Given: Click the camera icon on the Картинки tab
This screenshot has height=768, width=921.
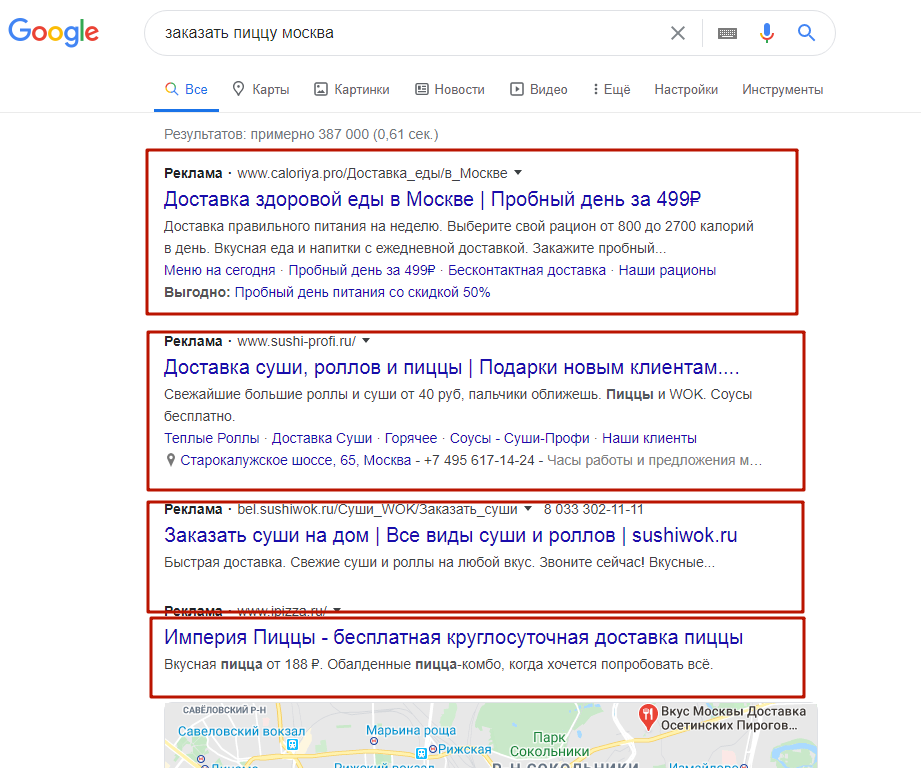Looking at the screenshot, I should pyautogui.click(x=321, y=89).
